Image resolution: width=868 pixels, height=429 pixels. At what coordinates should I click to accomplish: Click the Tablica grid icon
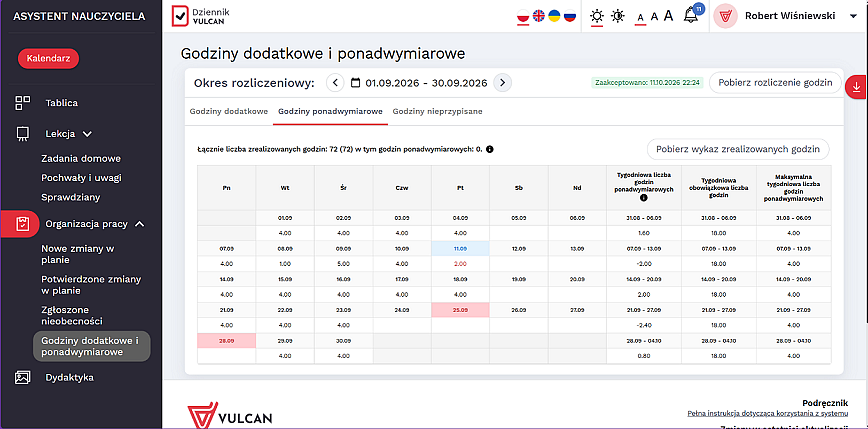23,103
